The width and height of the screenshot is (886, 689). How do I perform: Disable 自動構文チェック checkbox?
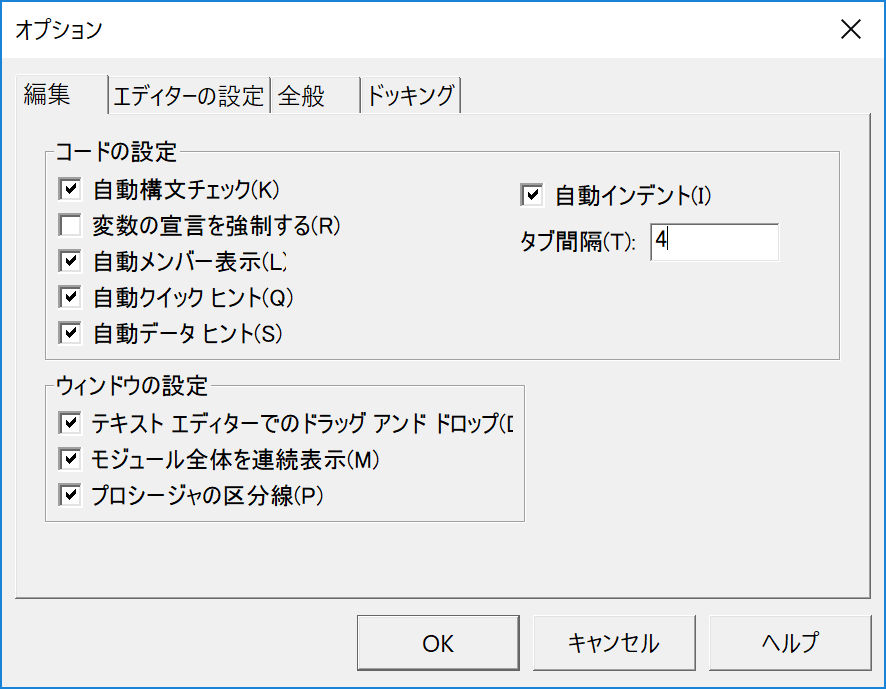tap(70, 188)
